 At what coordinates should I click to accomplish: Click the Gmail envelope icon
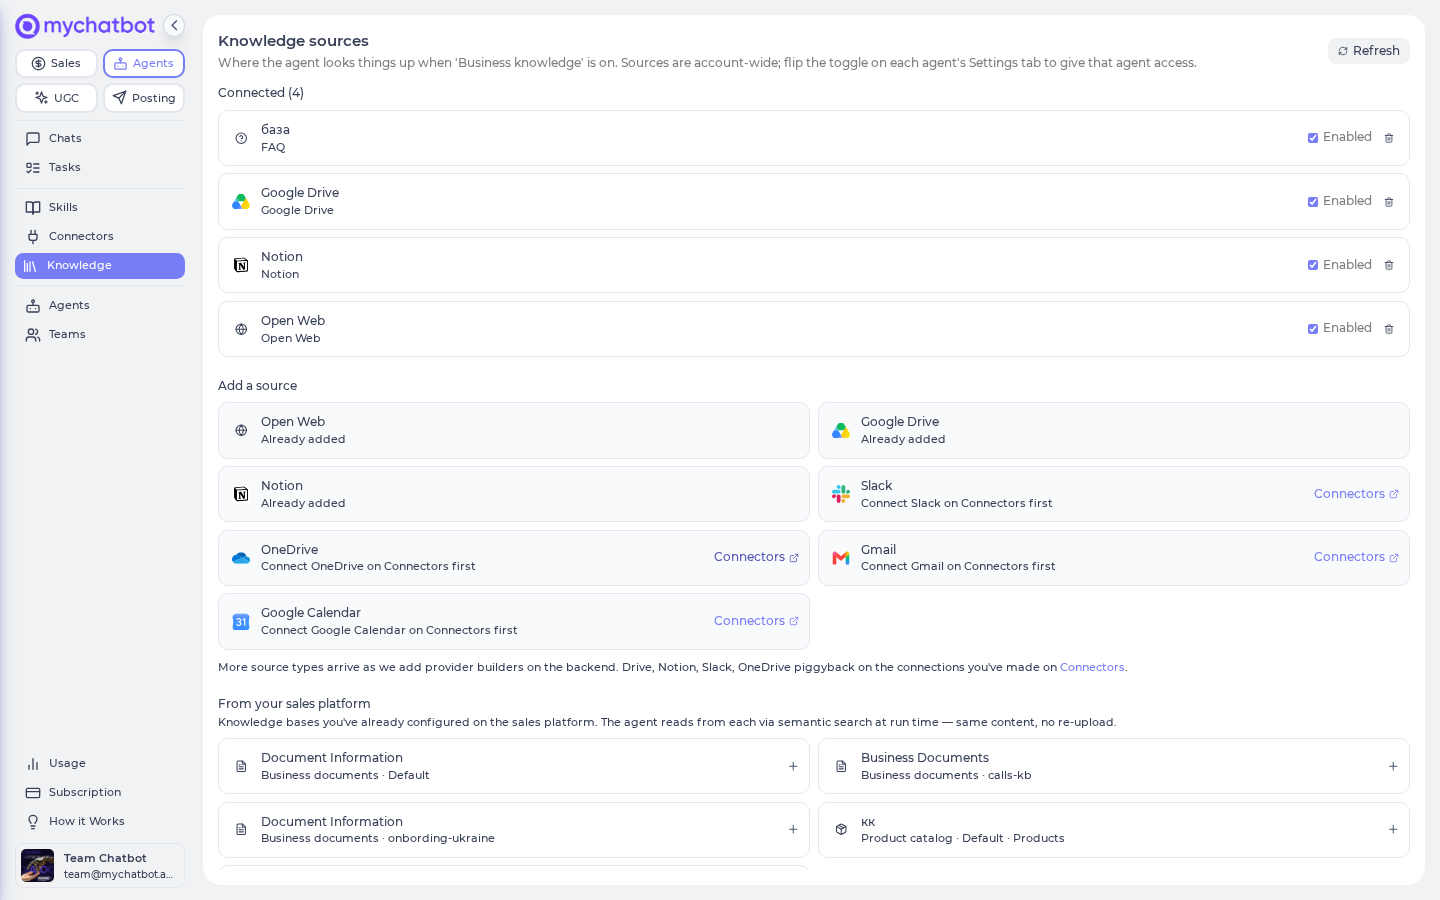[841, 558]
